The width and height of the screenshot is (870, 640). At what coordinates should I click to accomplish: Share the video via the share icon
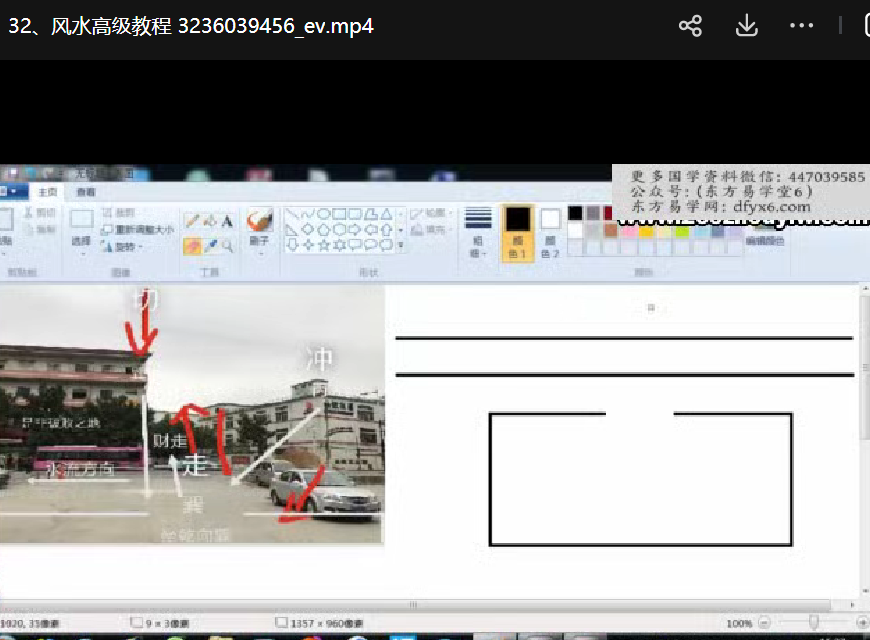(x=690, y=26)
